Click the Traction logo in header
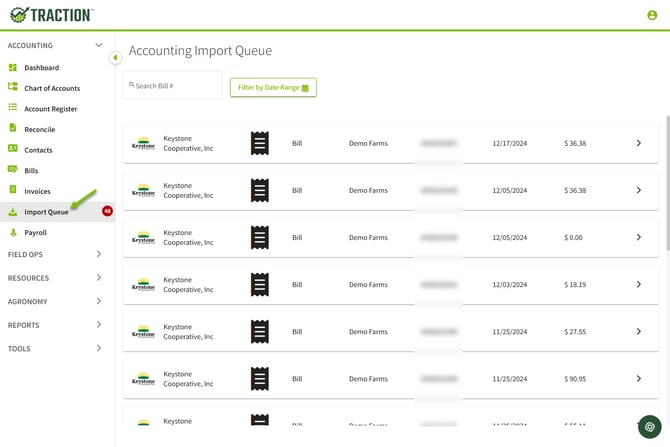This screenshot has width=670, height=447. tap(51, 15)
